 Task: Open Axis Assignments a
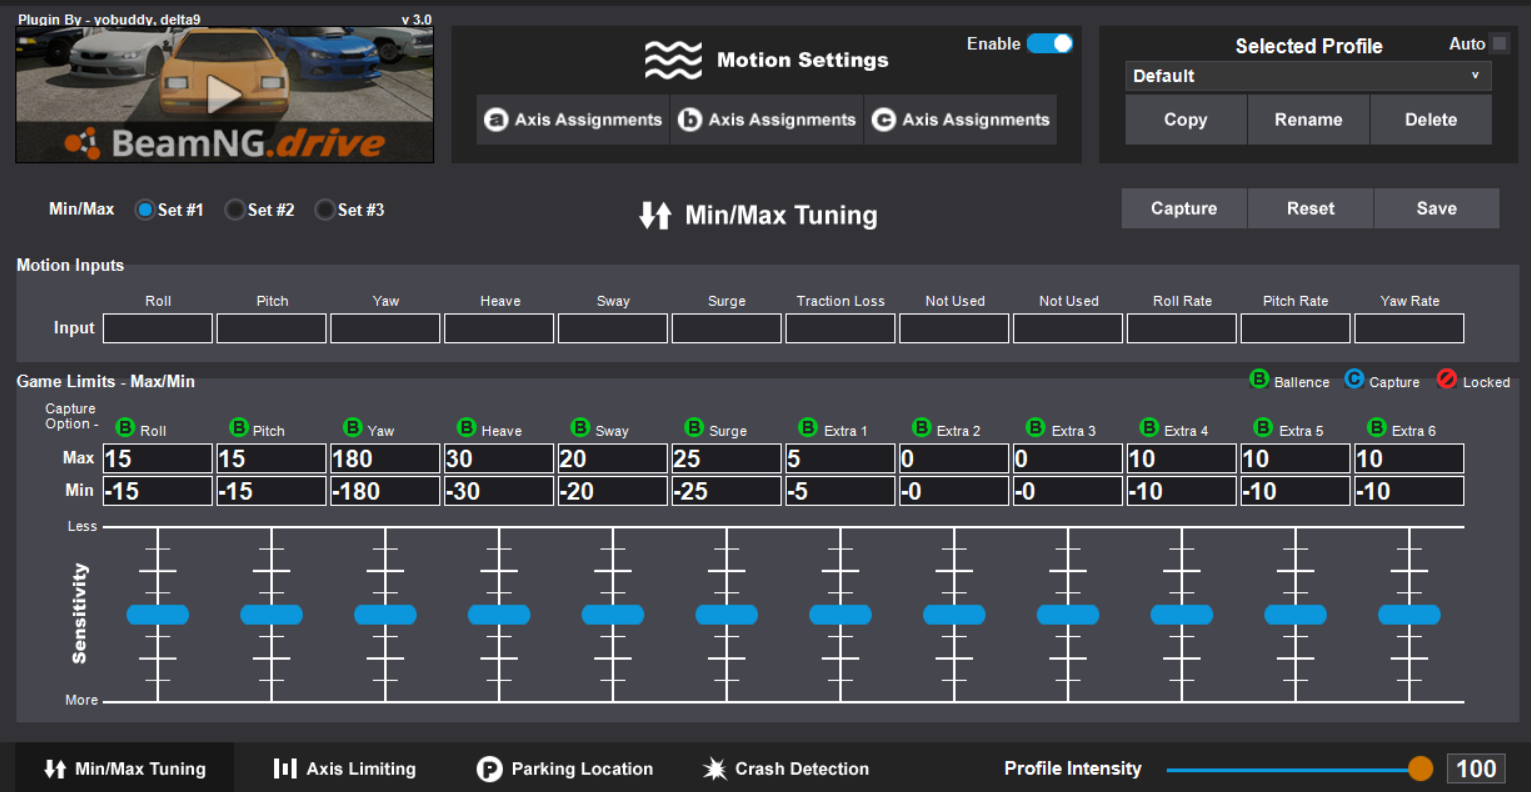pyautogui.click(x=573, y=120)
